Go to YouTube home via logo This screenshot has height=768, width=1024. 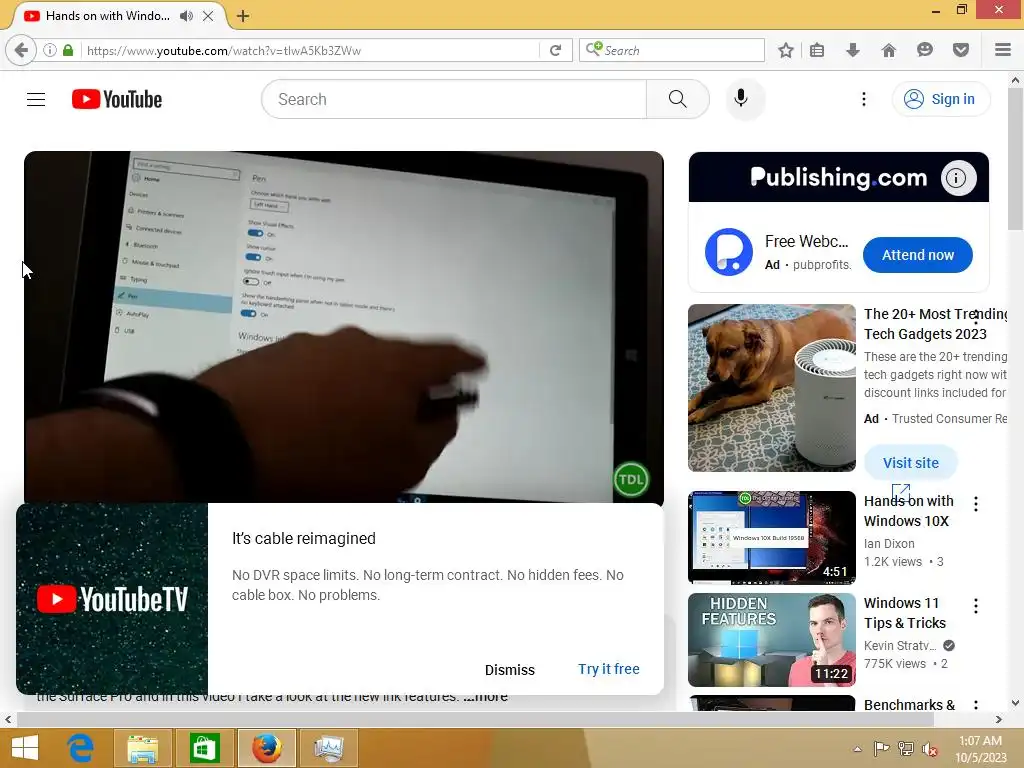coord(117,99)
